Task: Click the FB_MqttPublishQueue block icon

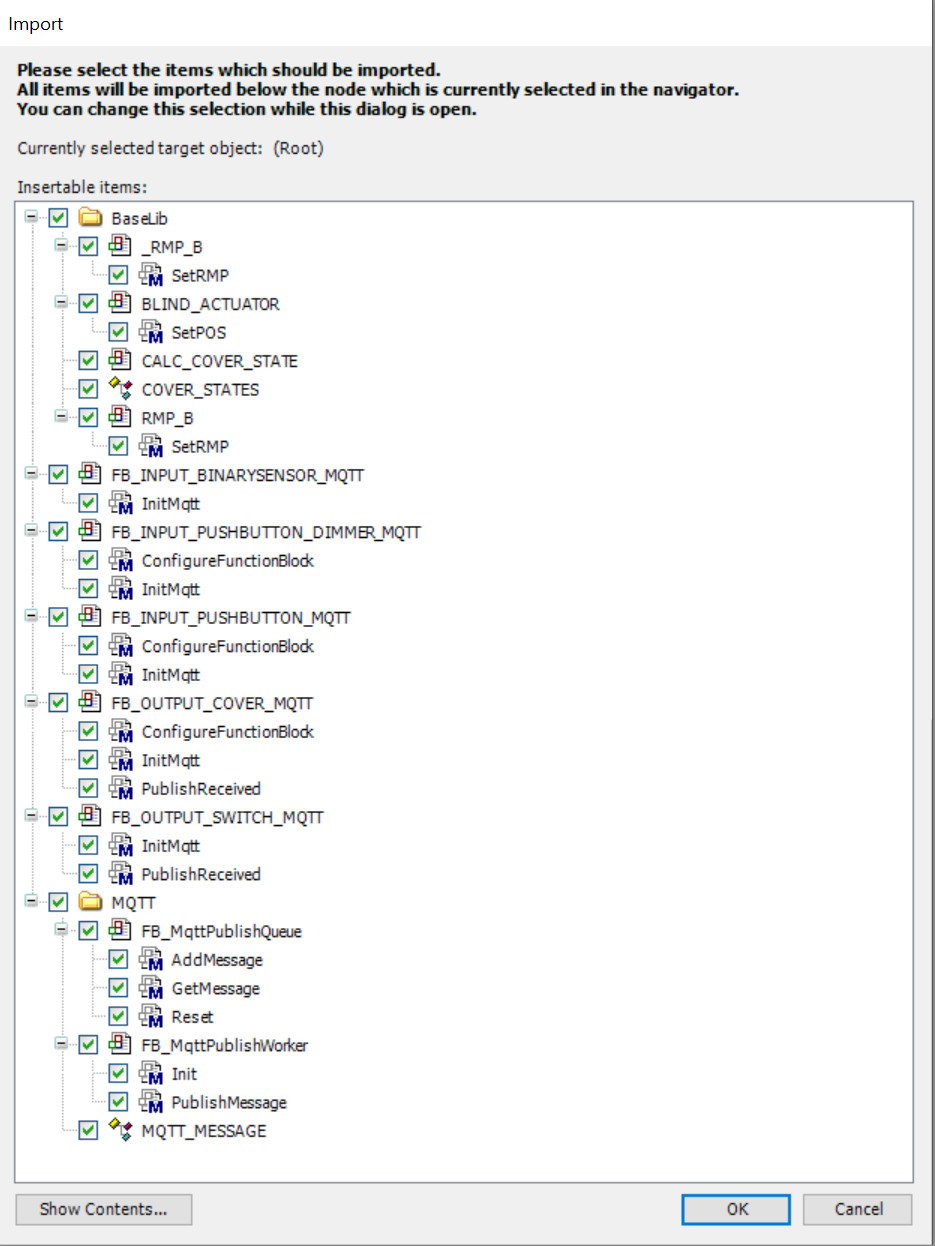Action: [x=120, y=931]
